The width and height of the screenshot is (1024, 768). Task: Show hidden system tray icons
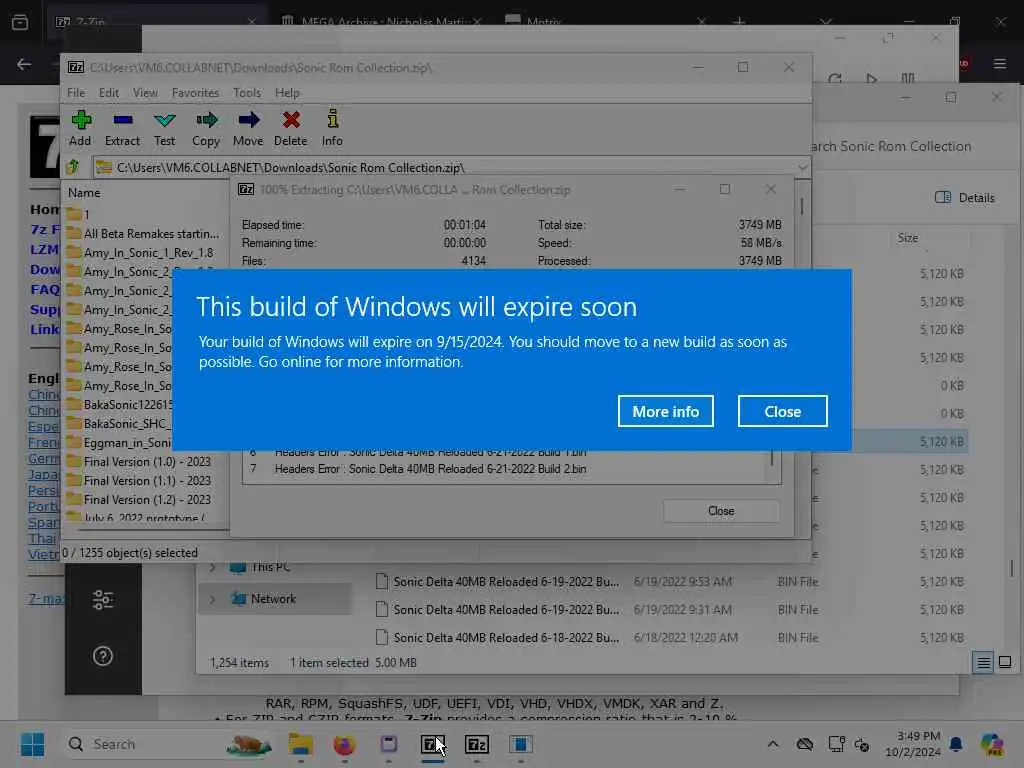tap(773, 744)
